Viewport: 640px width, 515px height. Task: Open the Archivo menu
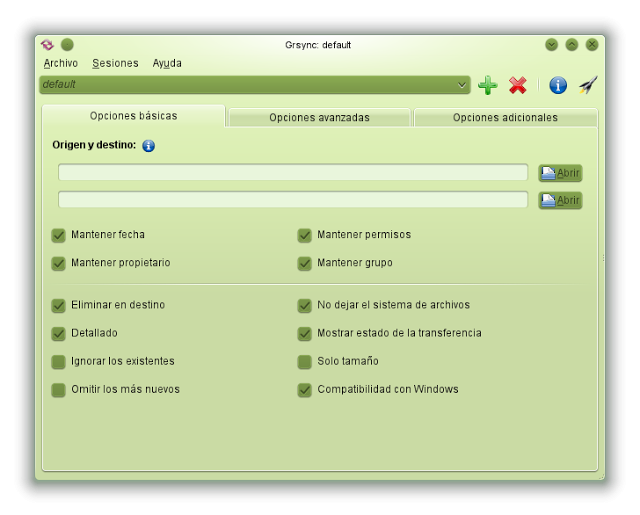[x=60, y=63]
